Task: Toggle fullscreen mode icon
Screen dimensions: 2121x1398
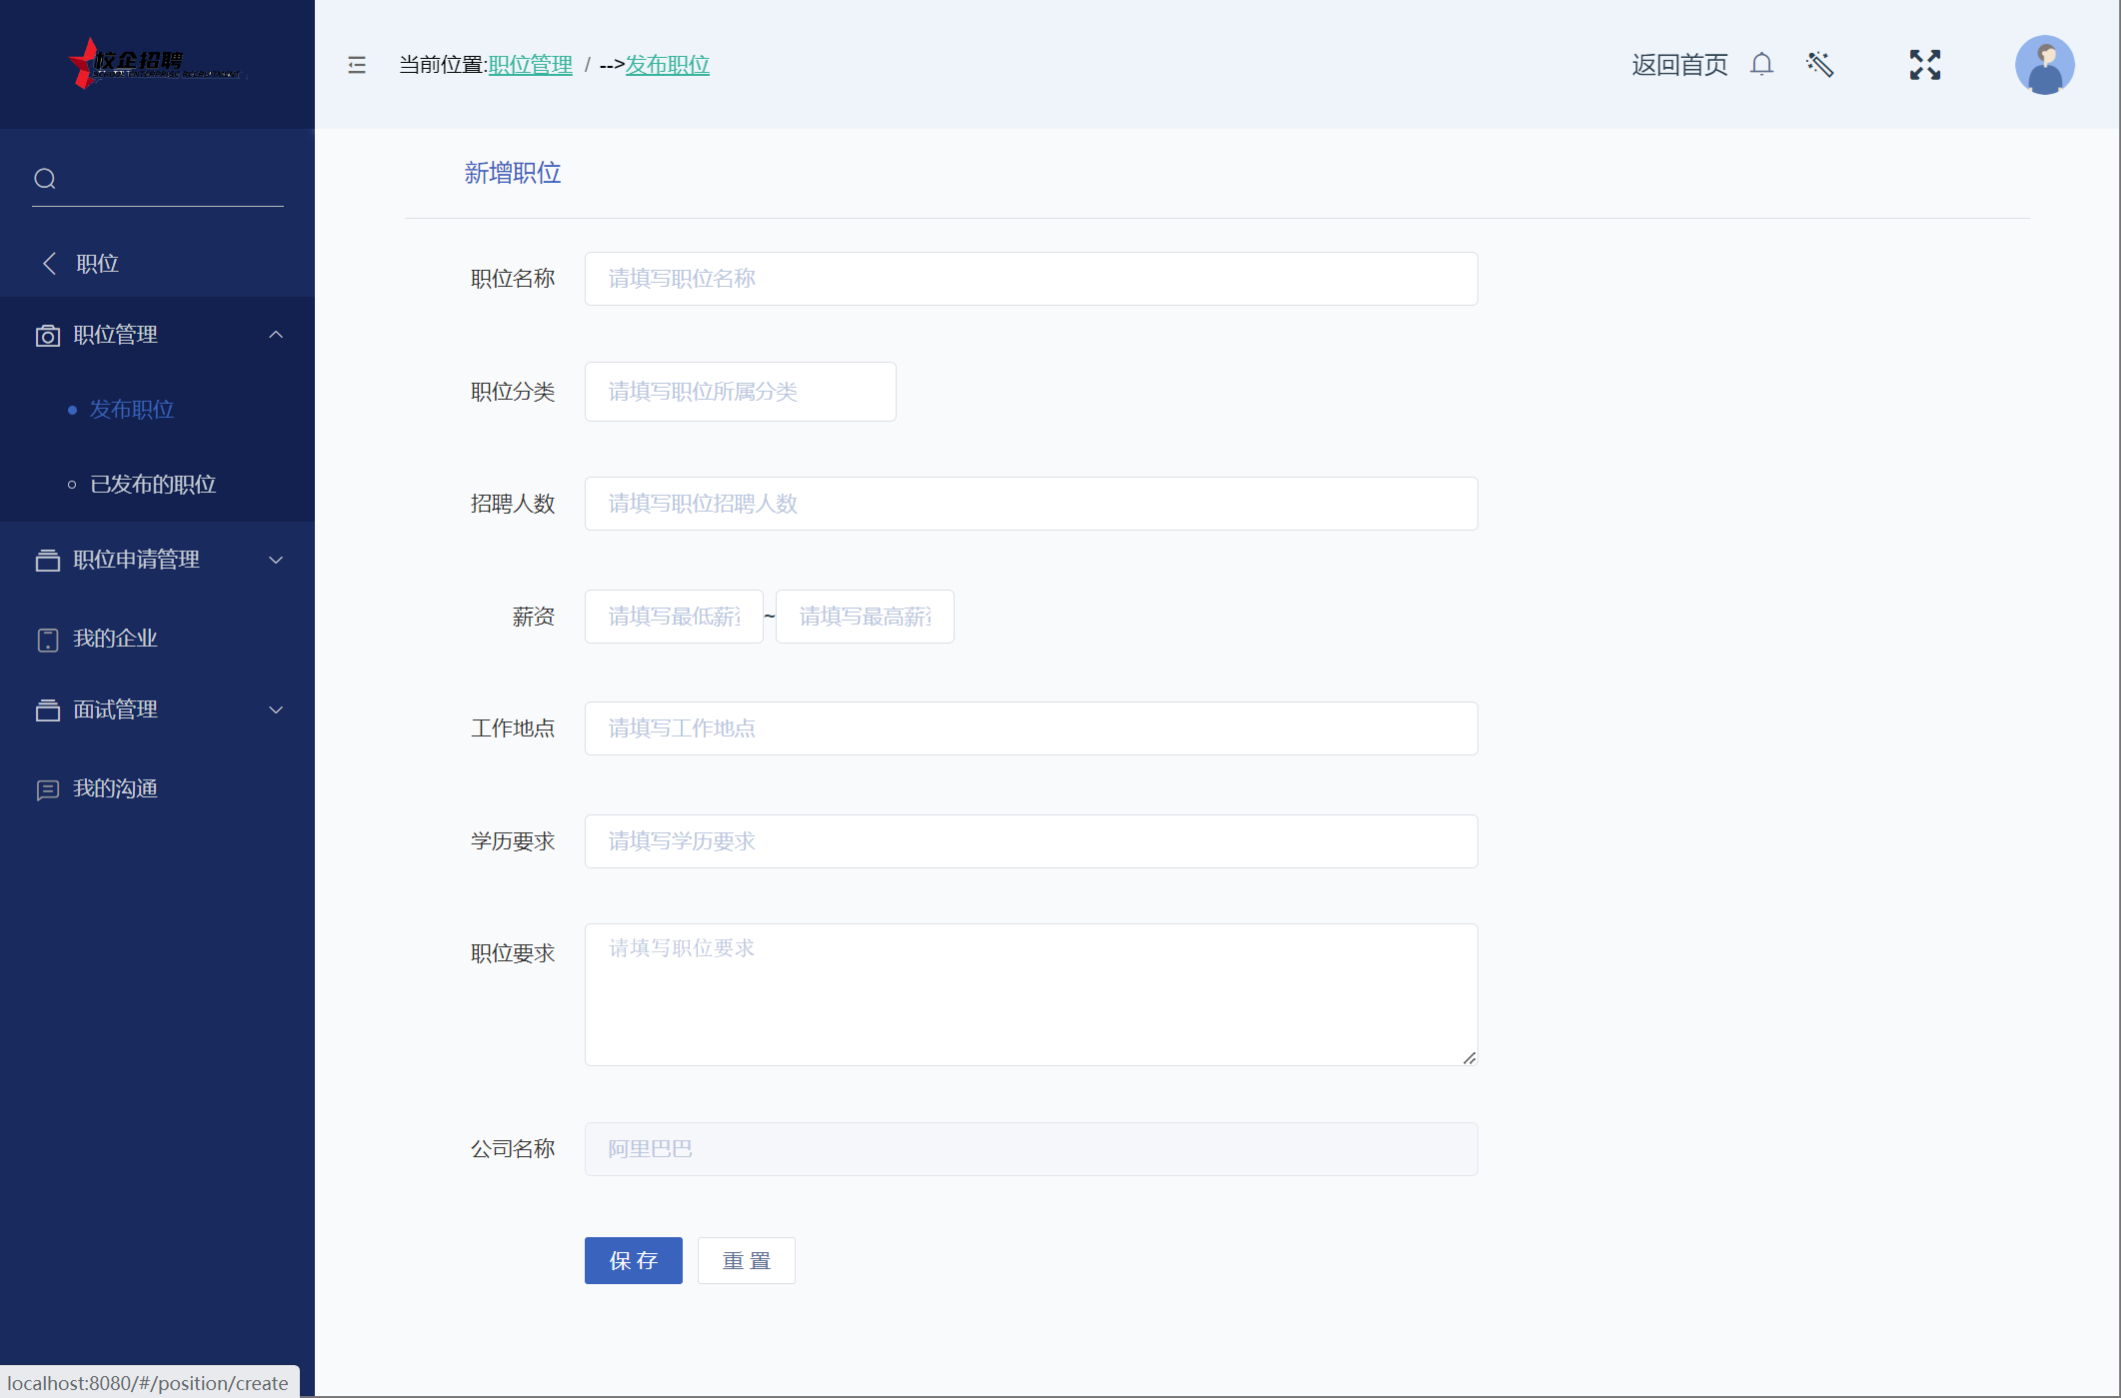Action: 1924,65
